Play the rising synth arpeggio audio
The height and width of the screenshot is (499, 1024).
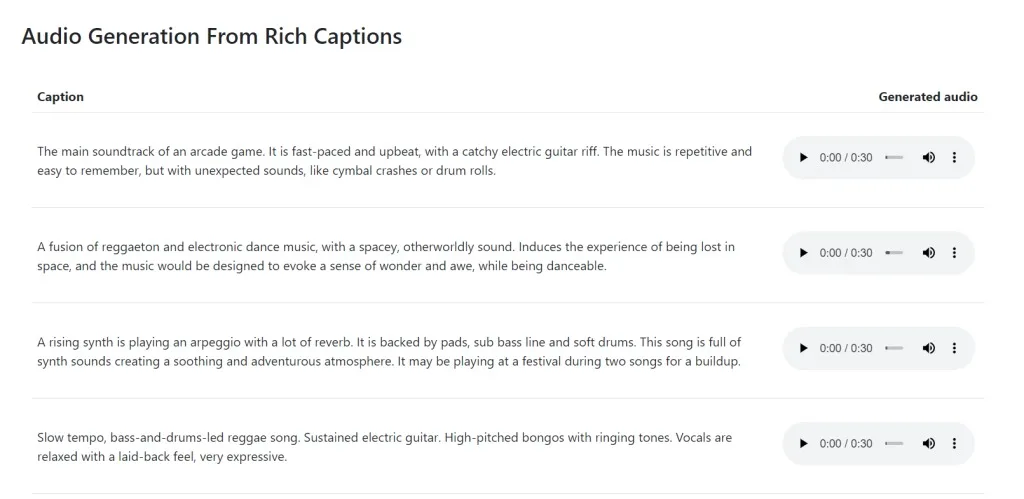pos(803,348)
